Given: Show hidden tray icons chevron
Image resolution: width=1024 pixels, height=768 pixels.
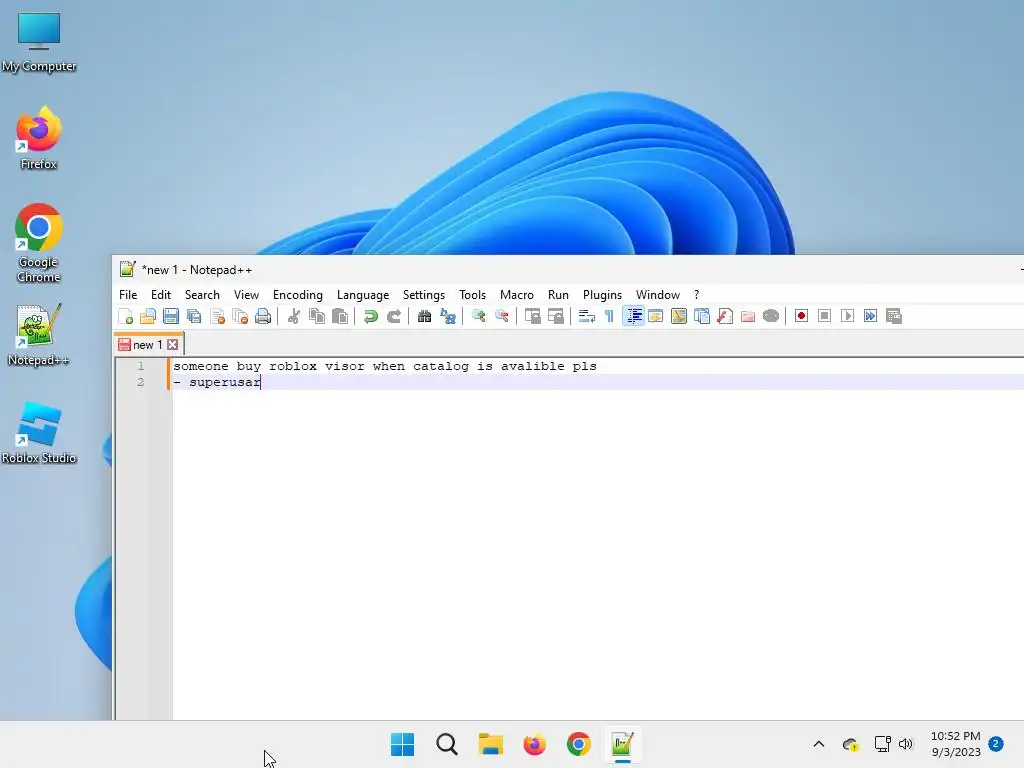Looking at the screenshot, I should click(819, 744).
